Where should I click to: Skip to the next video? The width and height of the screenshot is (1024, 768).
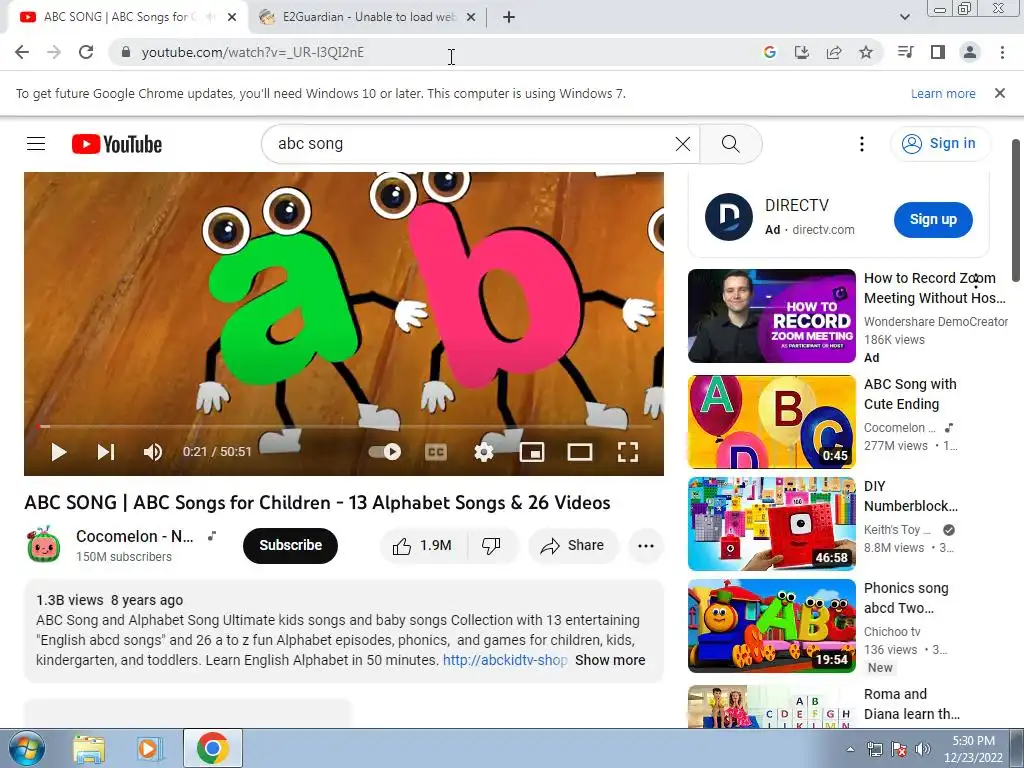pyautogui.click(x=106, y=452)
